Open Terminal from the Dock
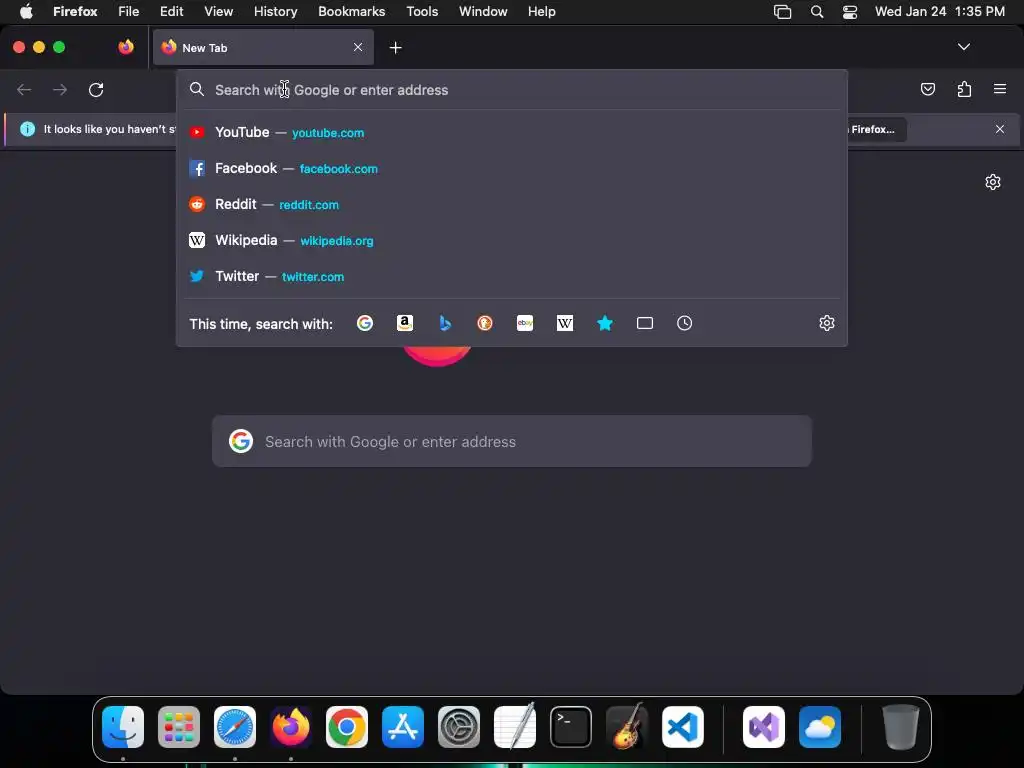This screenshot has width=1024, height=768. [571, 727]
